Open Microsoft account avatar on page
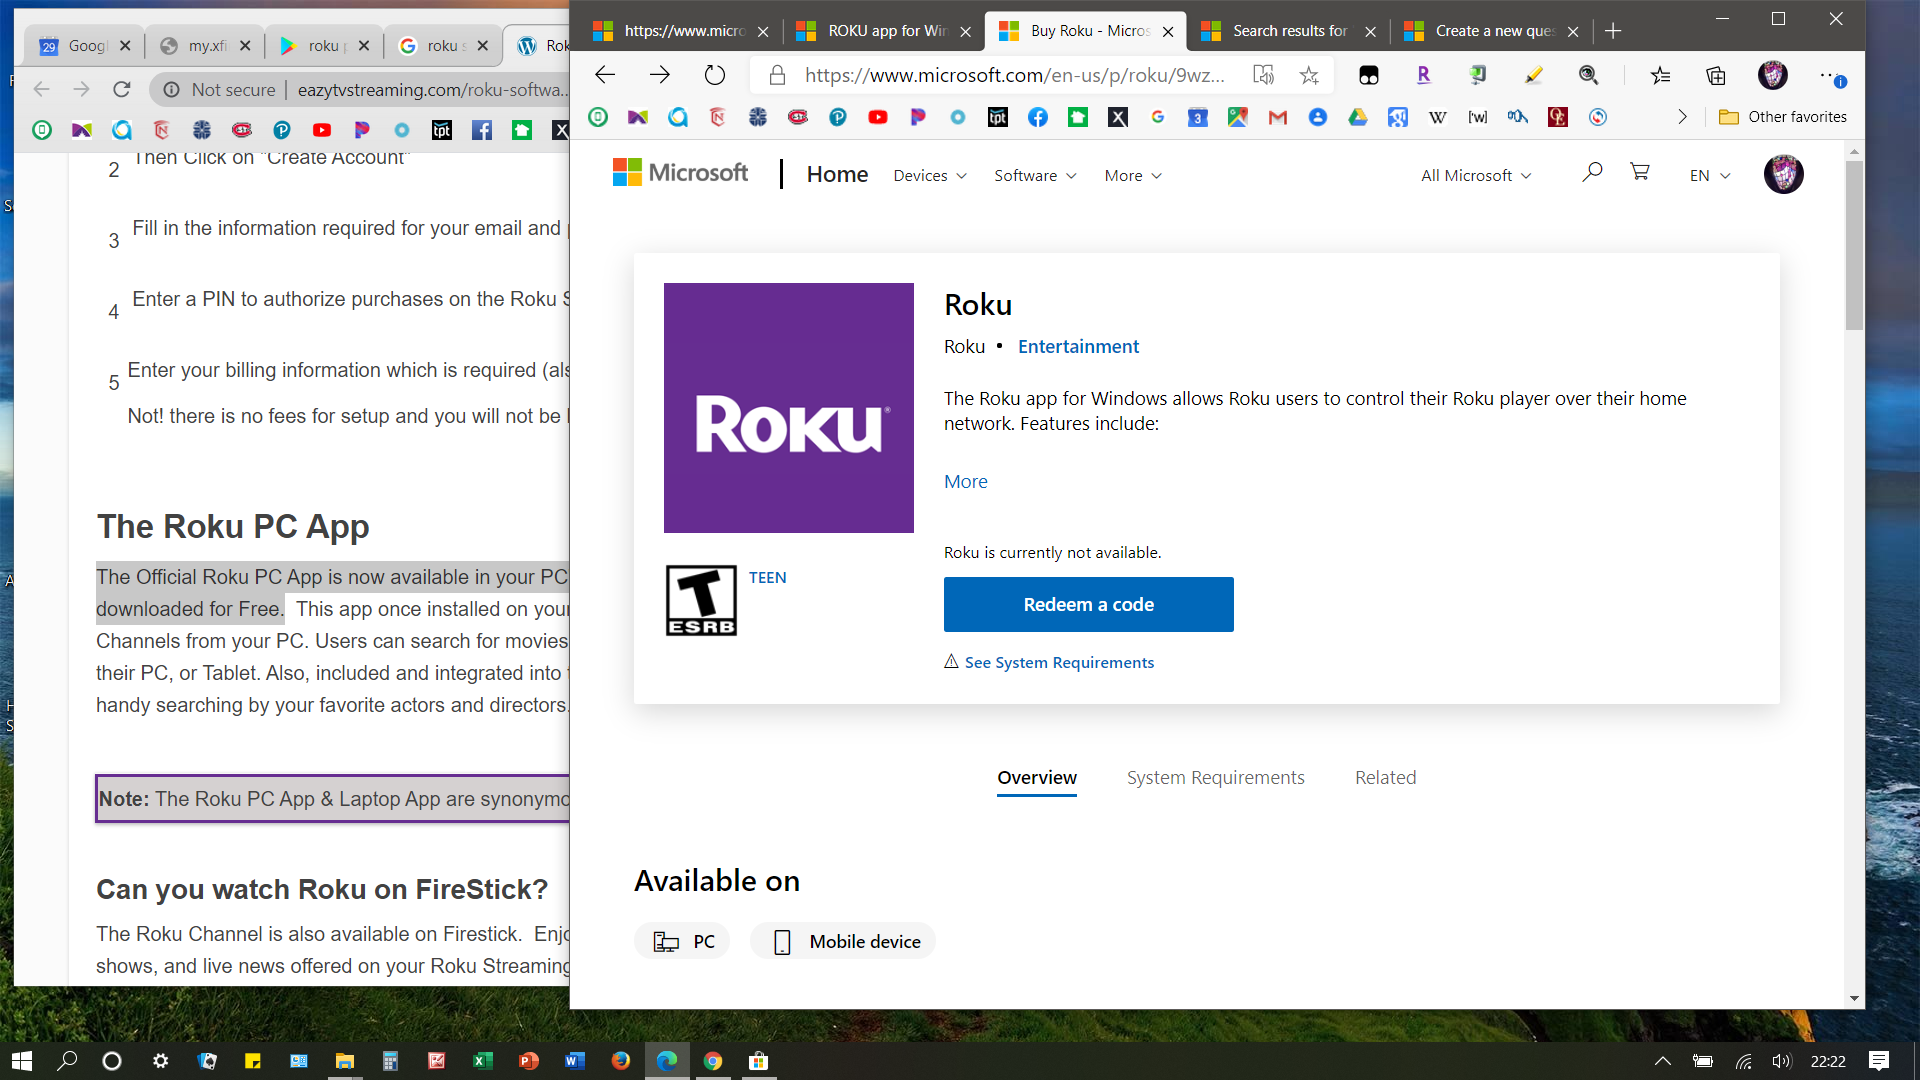Screen dimensions: 1920x1080 point(1783,174)
